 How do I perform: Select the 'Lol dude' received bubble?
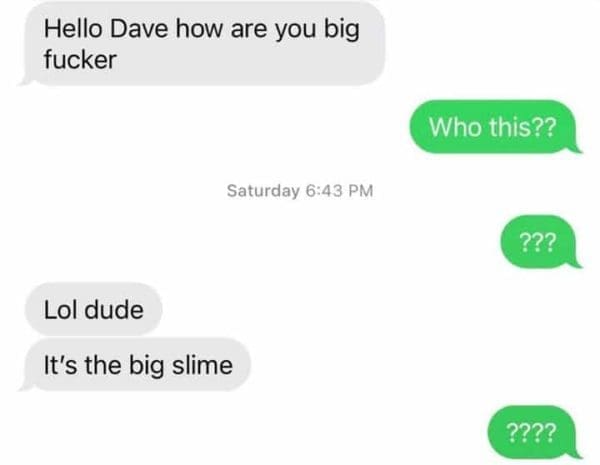click(x=93, y=309)
